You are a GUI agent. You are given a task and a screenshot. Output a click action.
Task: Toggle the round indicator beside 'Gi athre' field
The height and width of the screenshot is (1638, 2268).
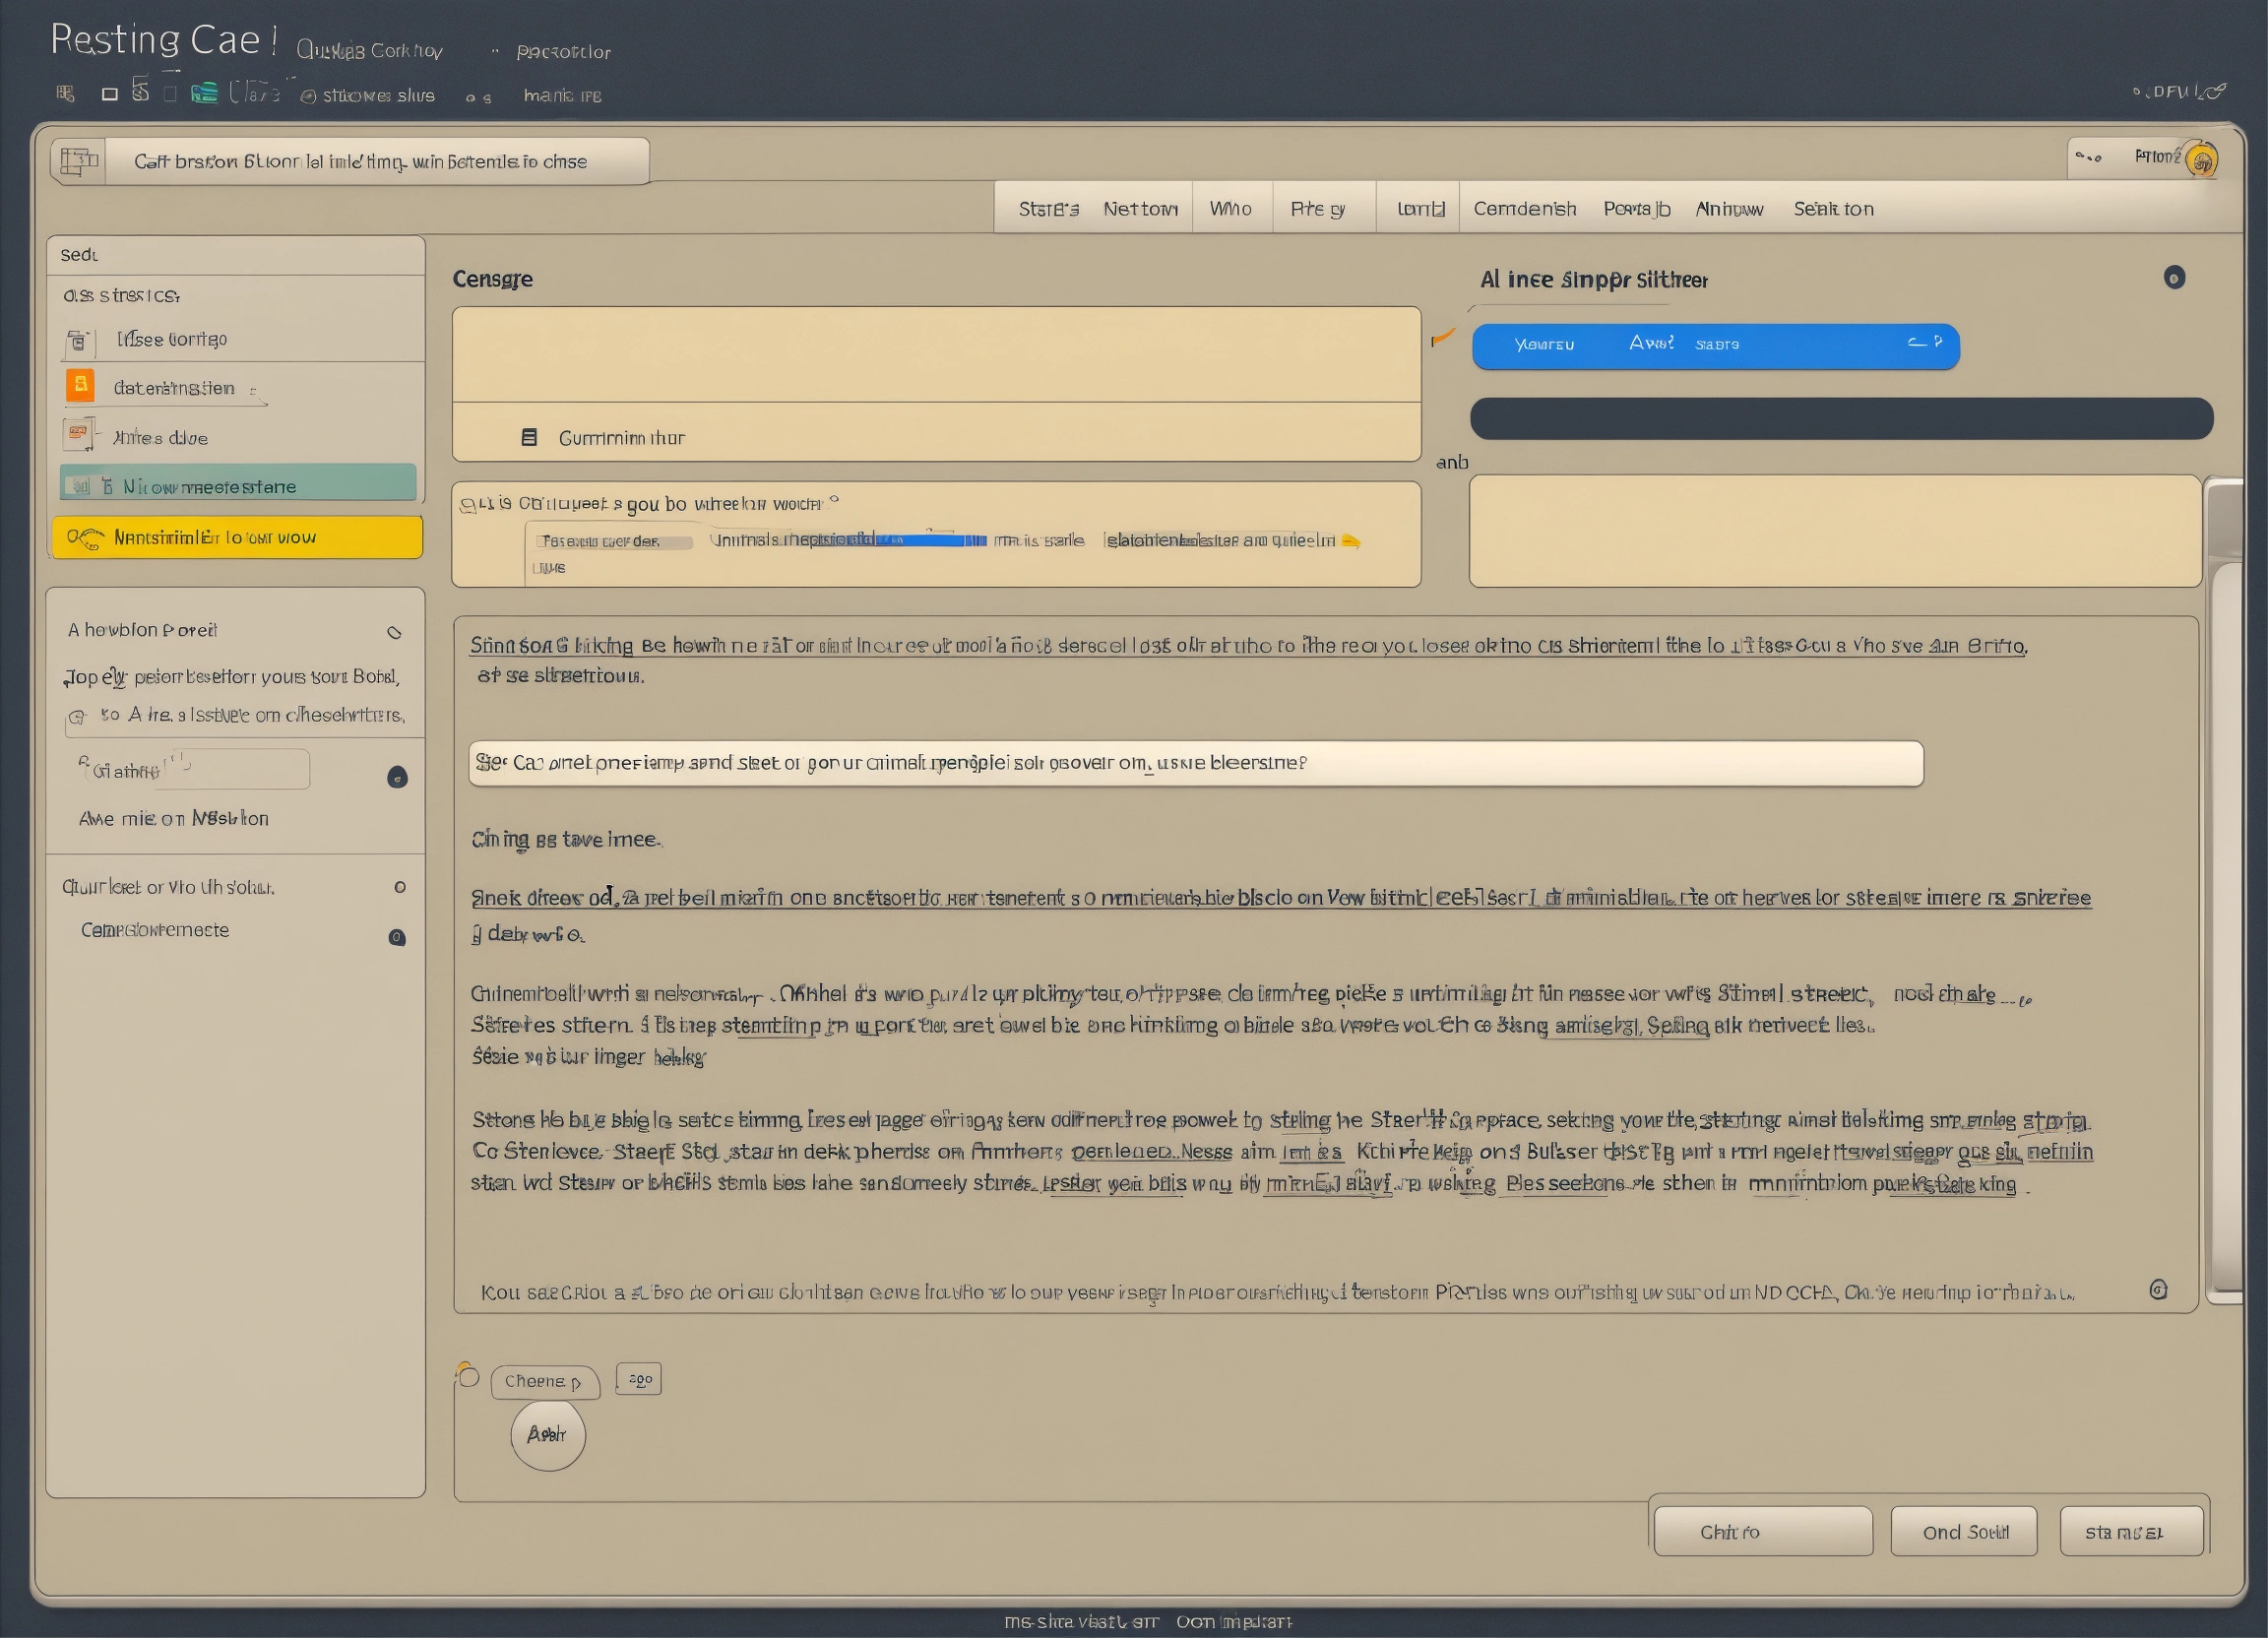(397, 777)
